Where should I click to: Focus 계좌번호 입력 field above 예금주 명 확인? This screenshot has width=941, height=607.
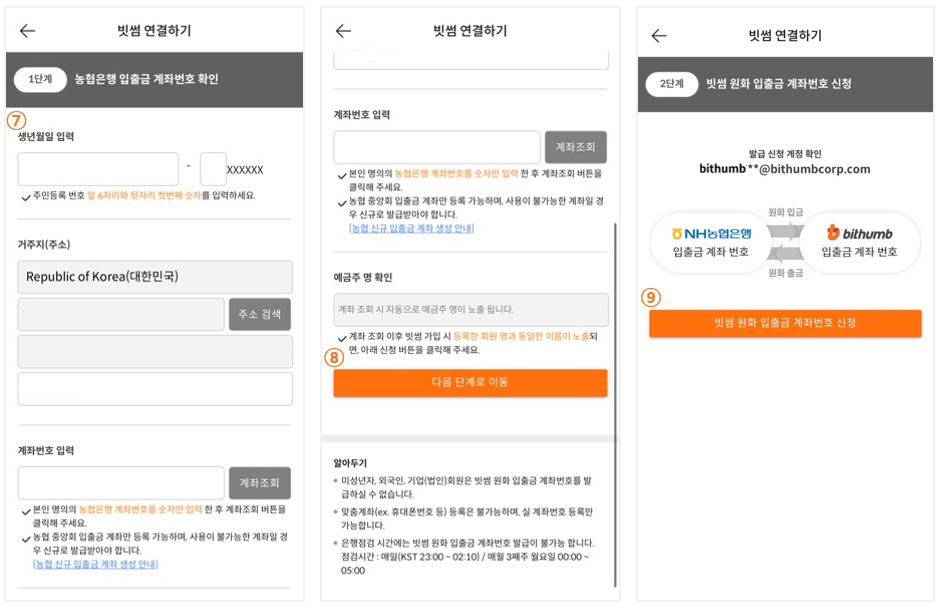pyautogui.click(x=437, y=147)
